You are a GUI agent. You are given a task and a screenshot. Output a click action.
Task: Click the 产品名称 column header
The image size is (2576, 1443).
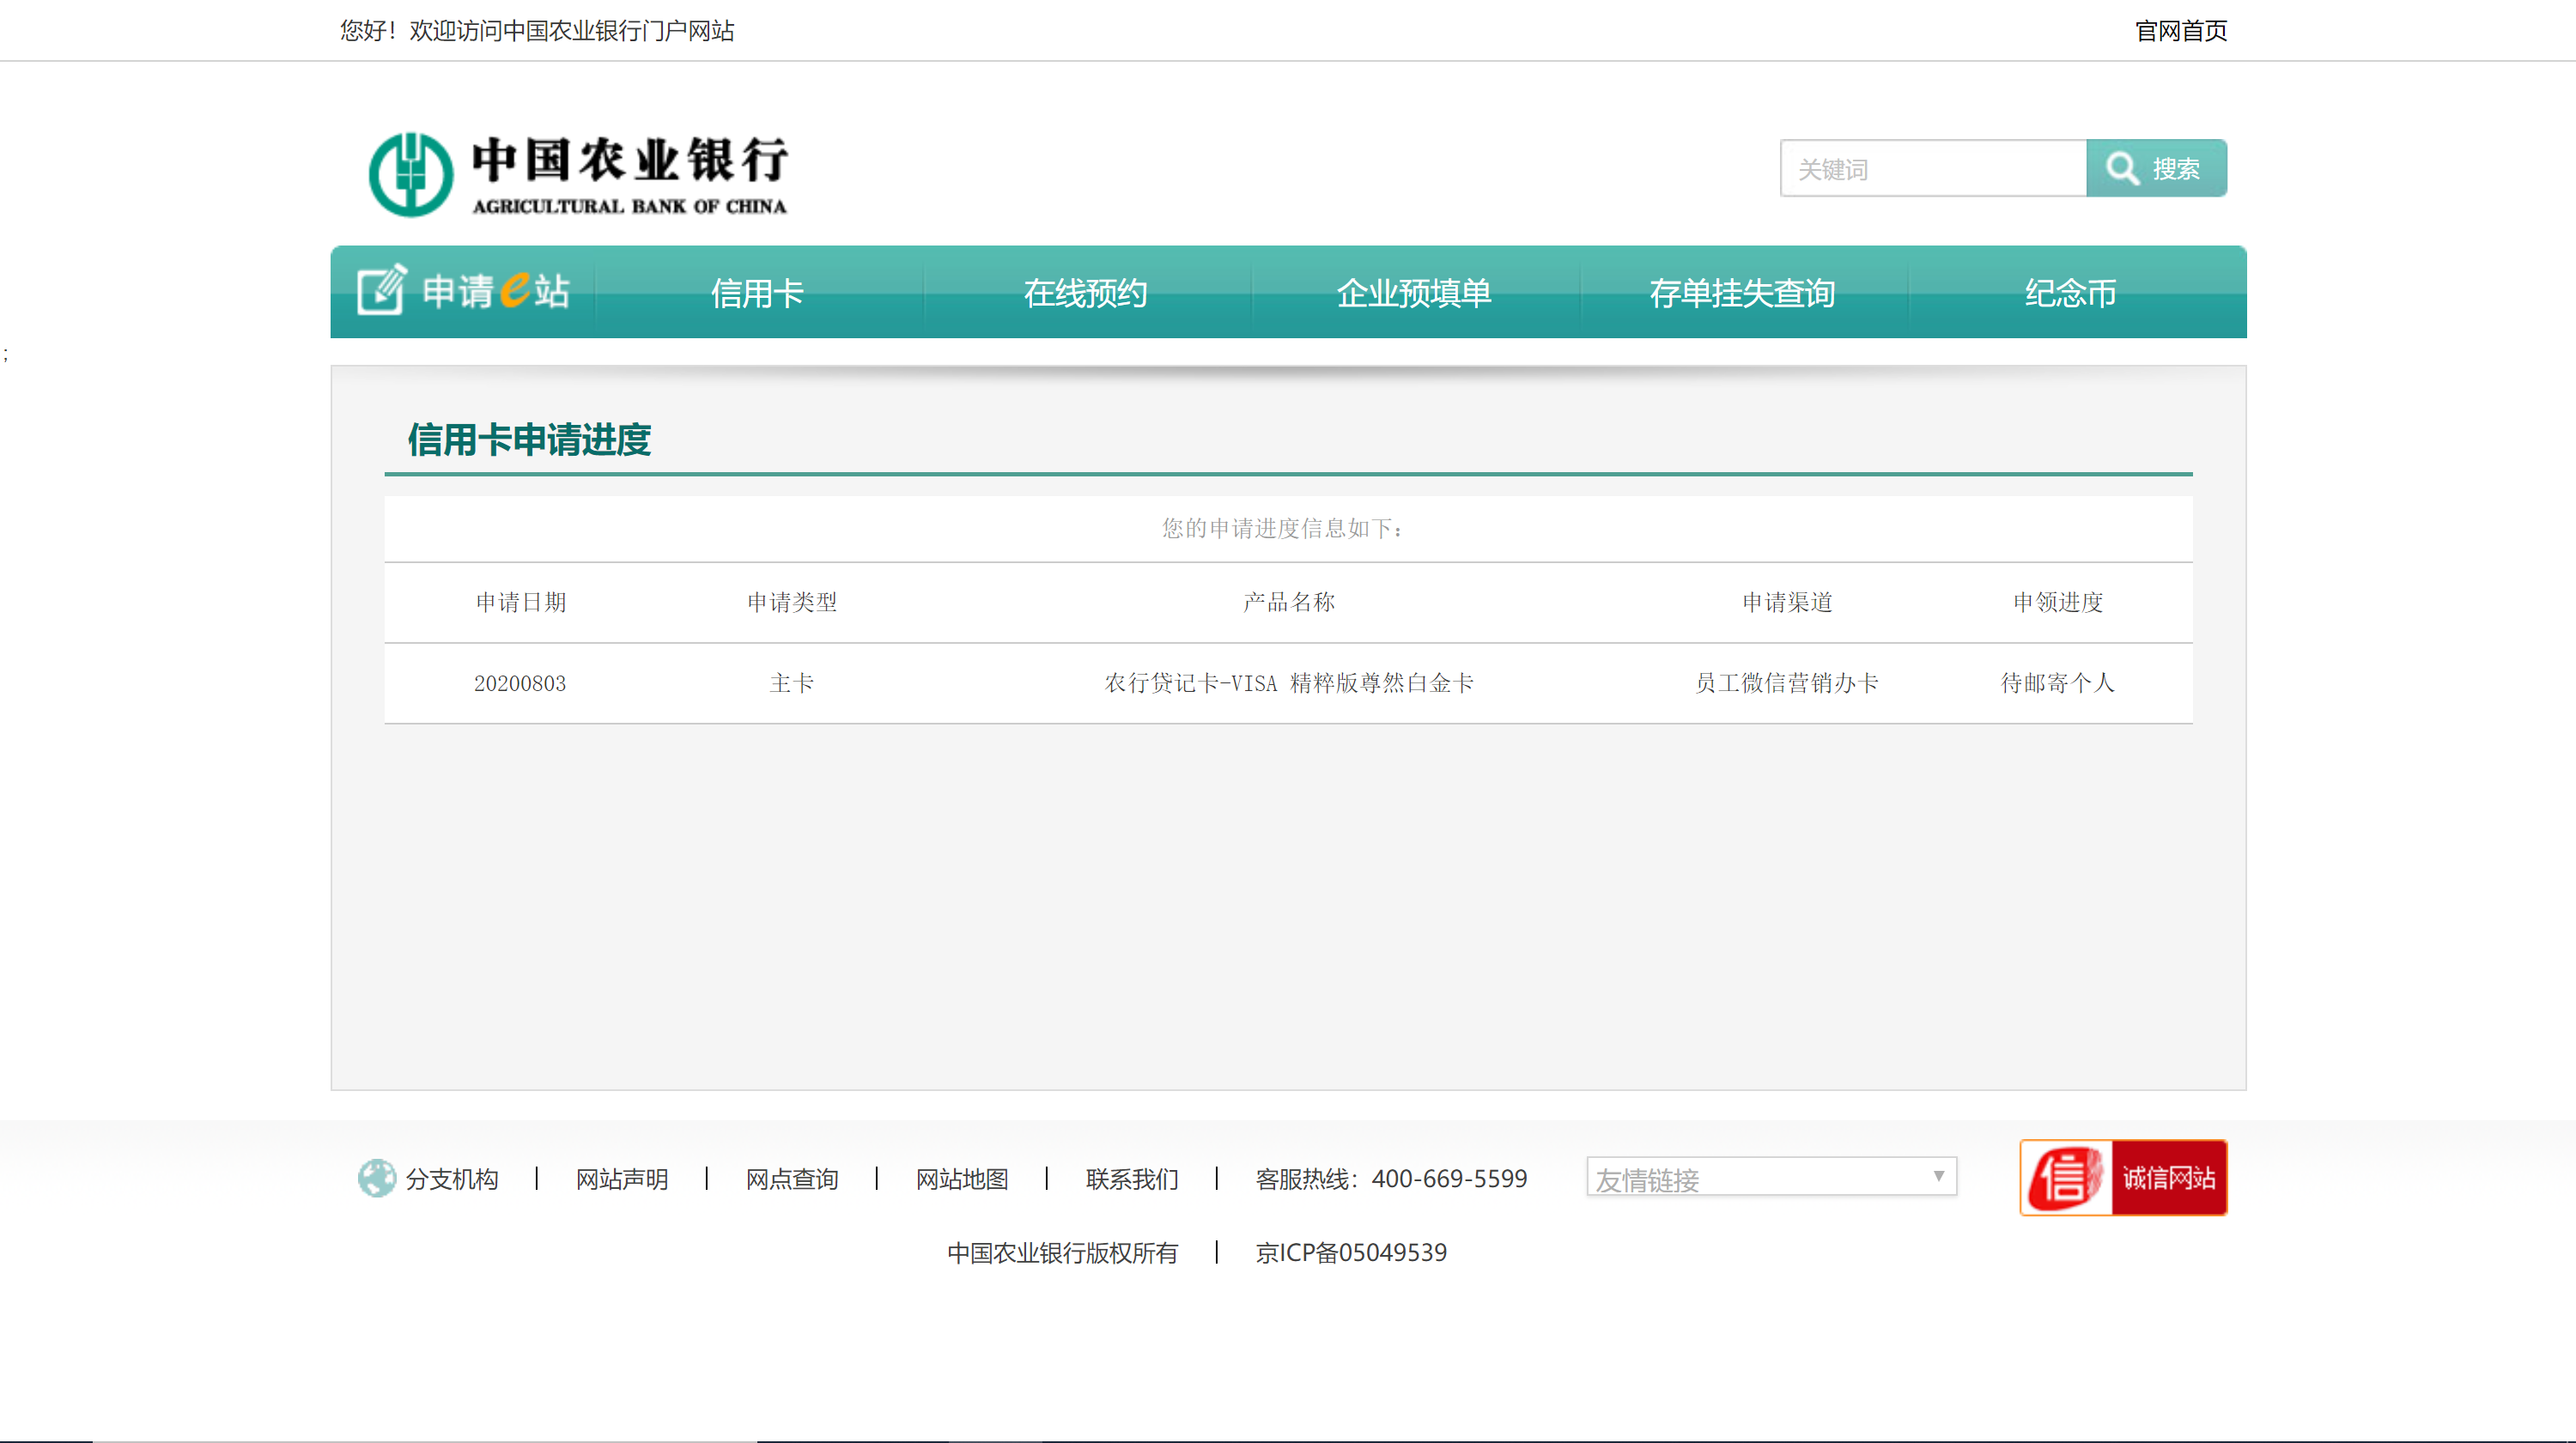1289,602
